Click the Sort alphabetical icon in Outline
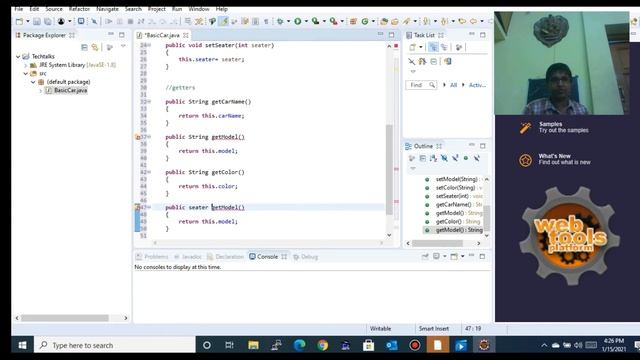The height and width of the screenshot is (360, 640). pyautogui.click(x=433, y=158)
